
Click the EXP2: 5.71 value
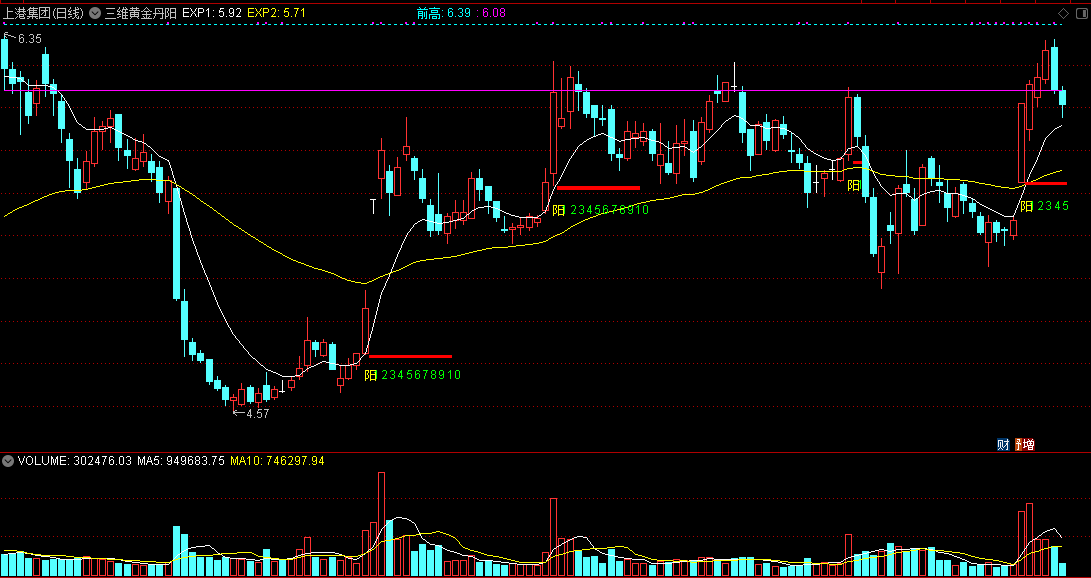[x=276, y=13]
